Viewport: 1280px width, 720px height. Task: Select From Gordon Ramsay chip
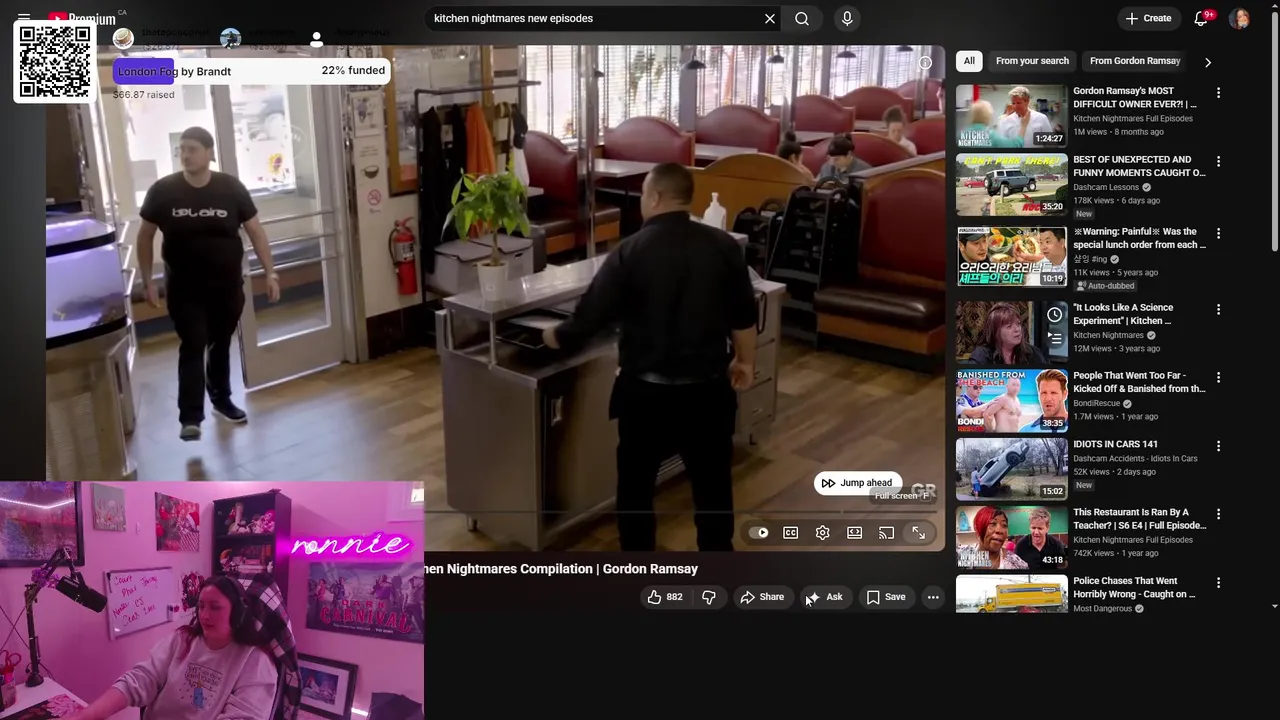pos(1135,61)
